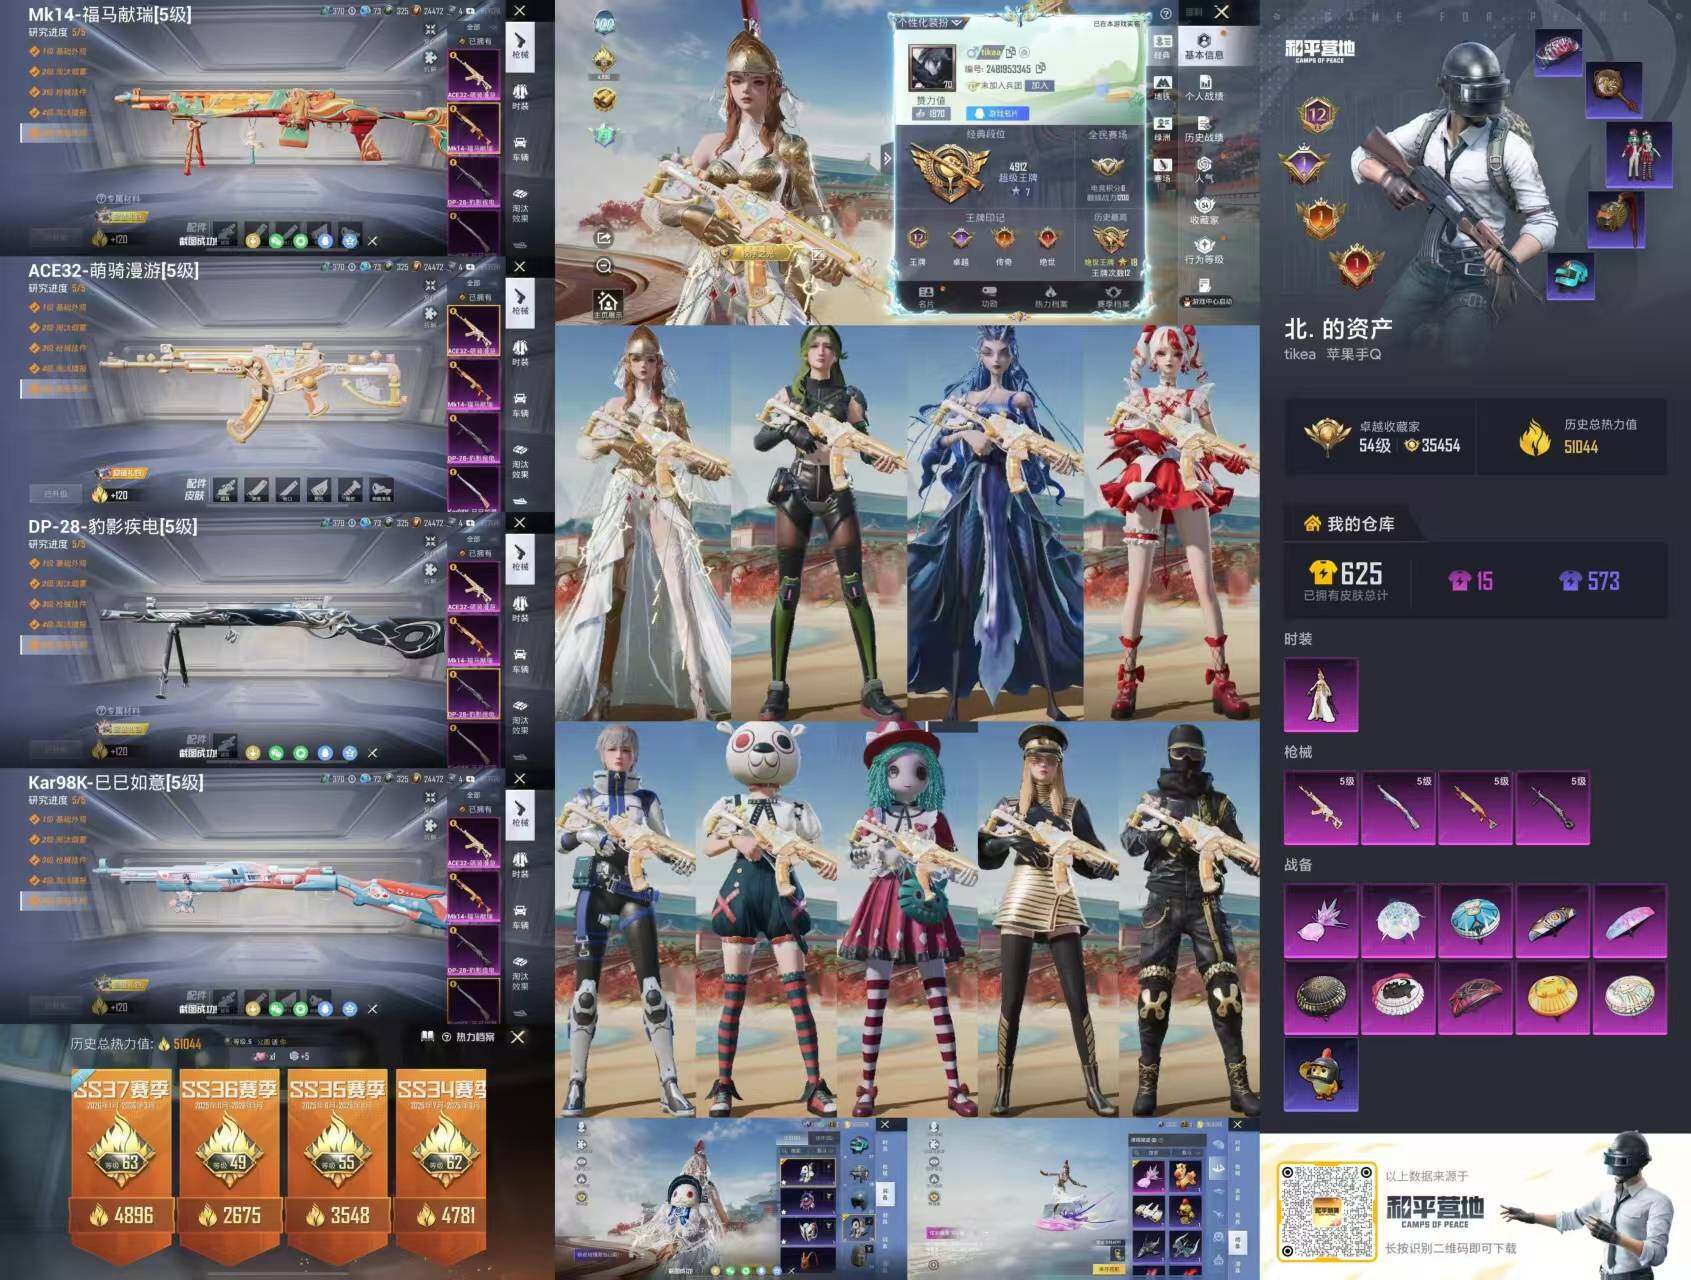Open the 行为等级 behavior level icon
The height and width of the screenshot is (1280, 1691).
pos(1204,250)
